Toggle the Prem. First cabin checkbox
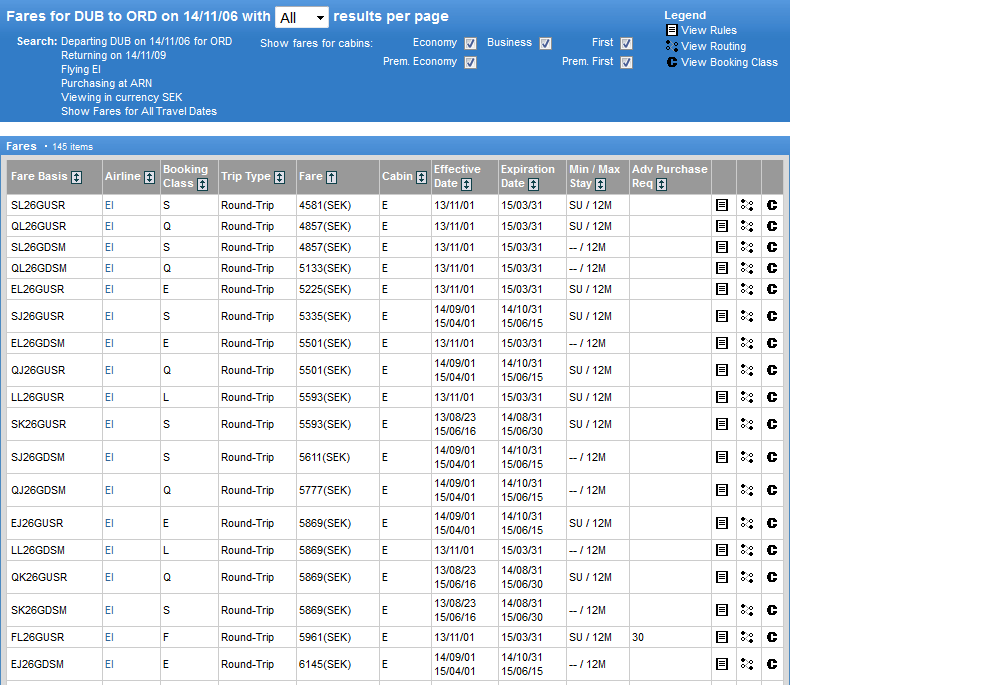 tap(626, 62)
